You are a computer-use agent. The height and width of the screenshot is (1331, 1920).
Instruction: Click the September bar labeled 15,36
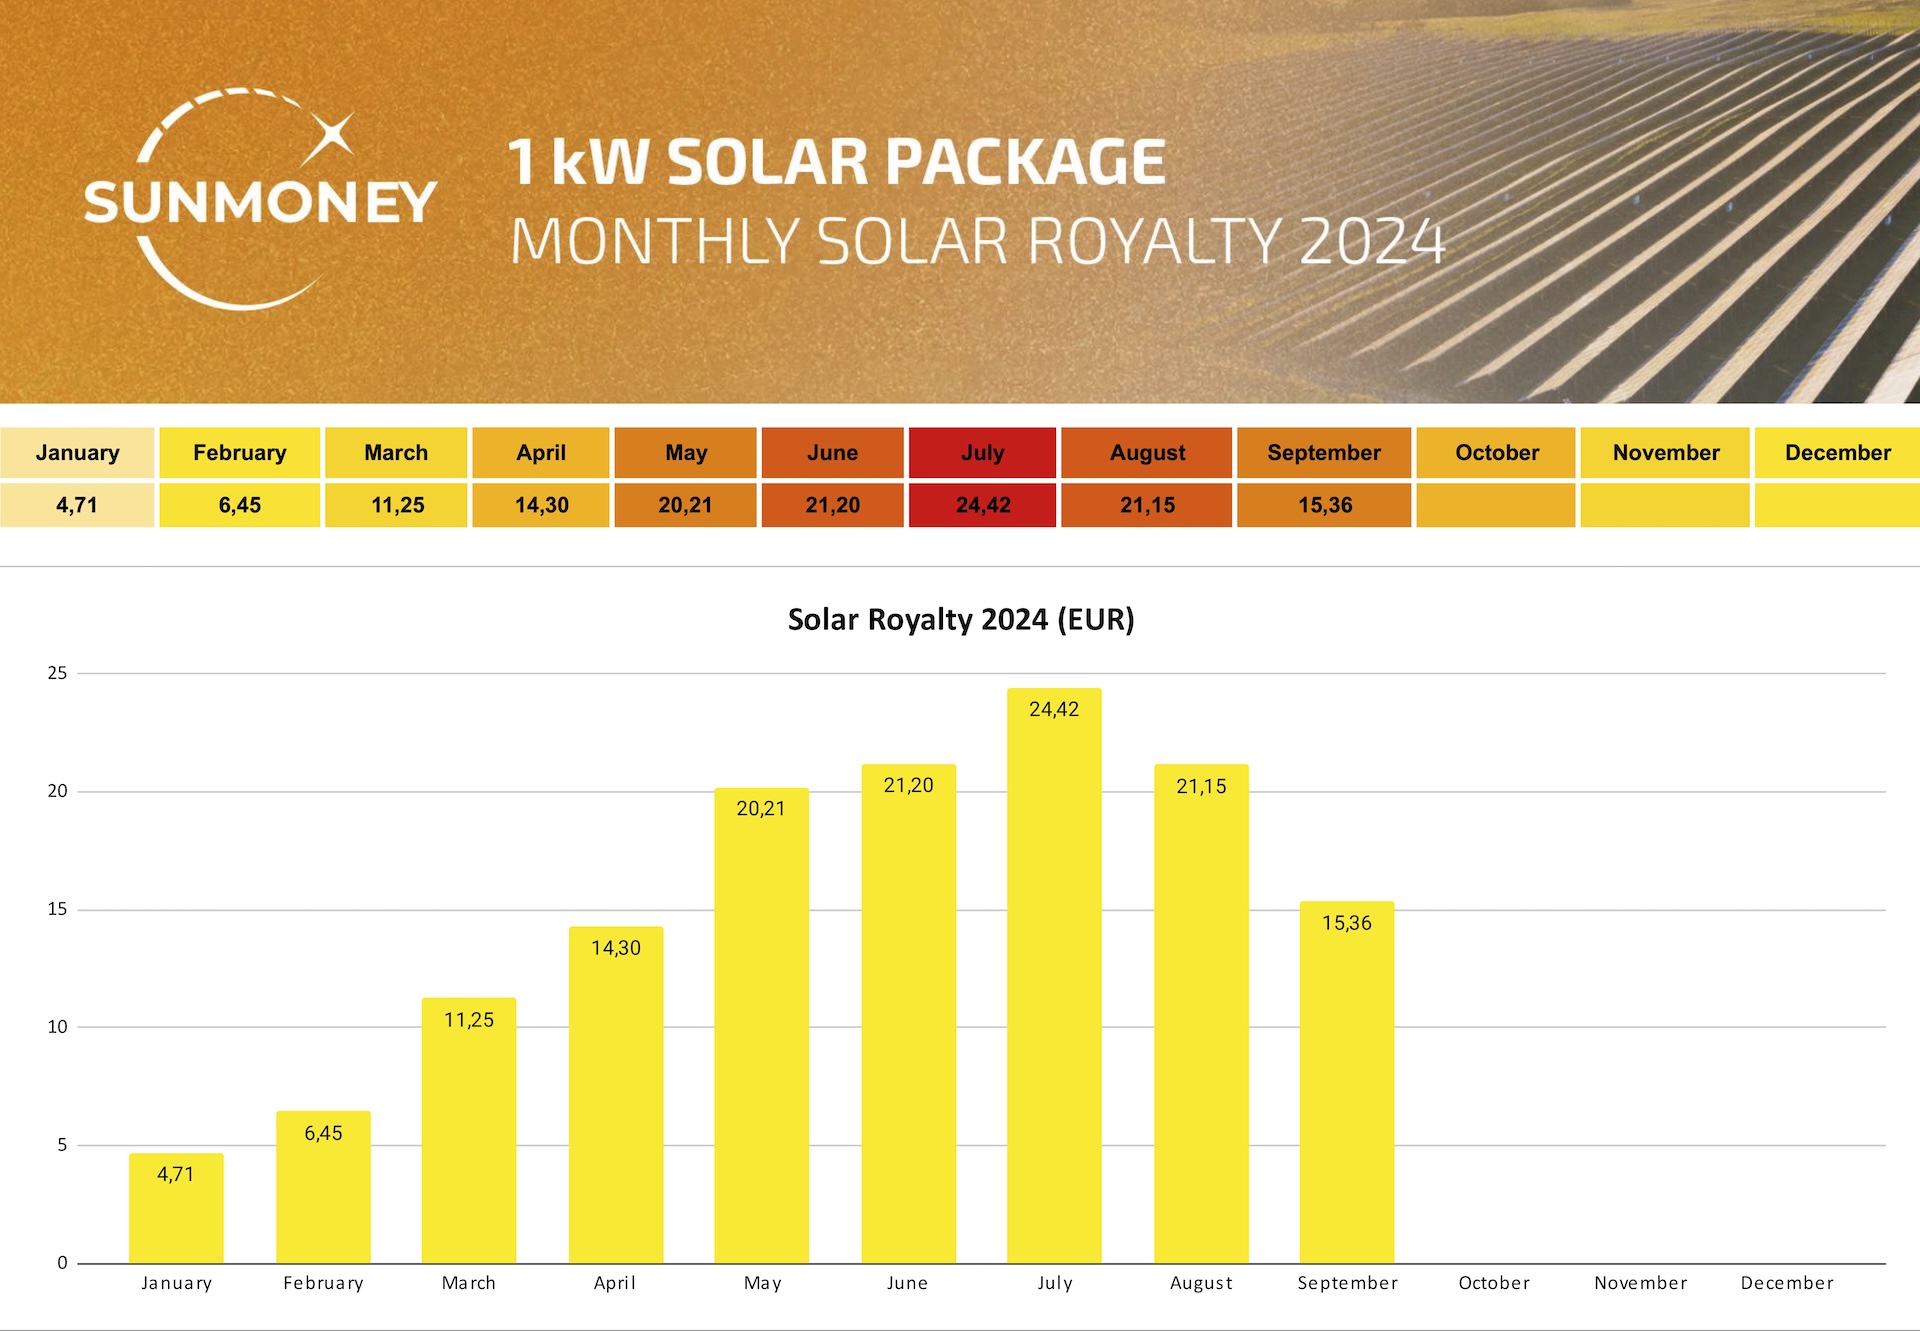pyautogui.click(x=1346, y=1085)
